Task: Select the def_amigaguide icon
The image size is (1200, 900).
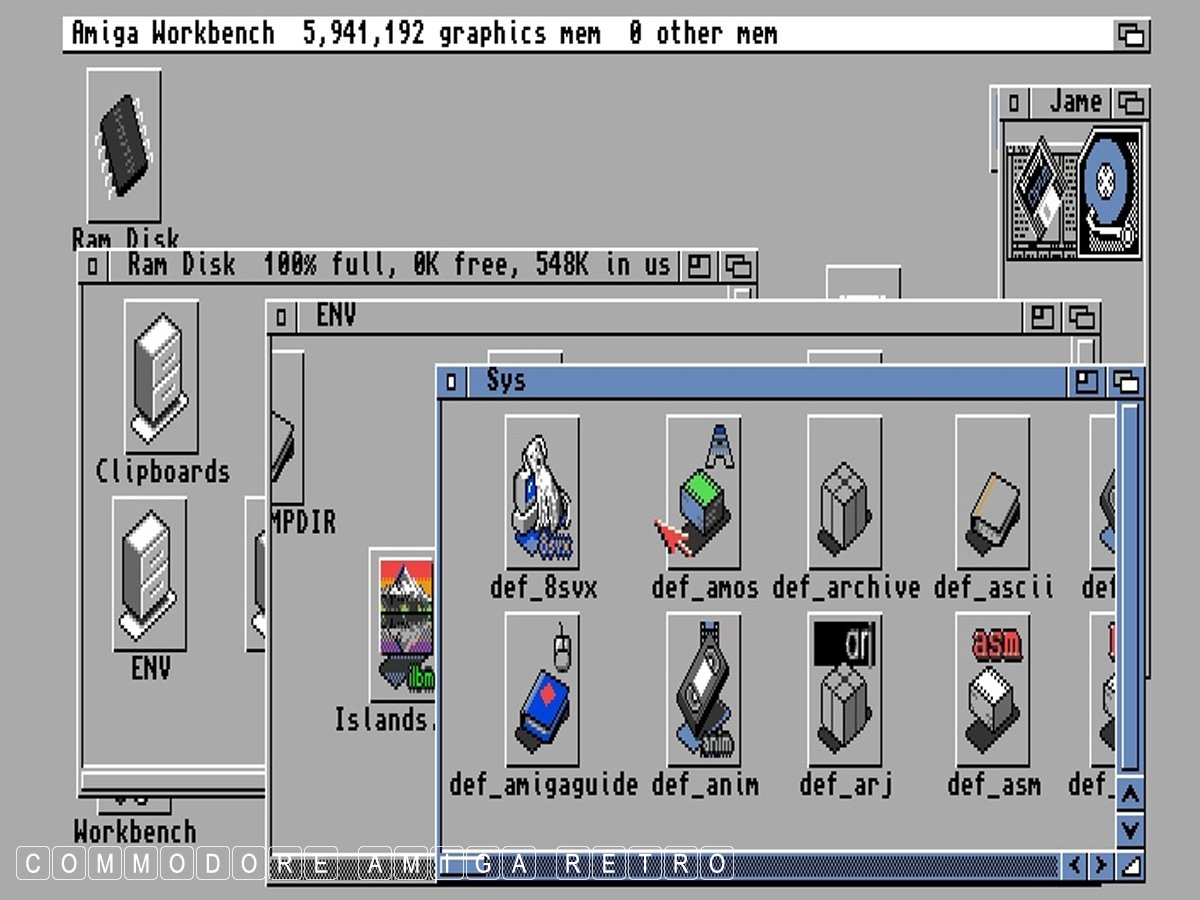Action: [542, 690]
